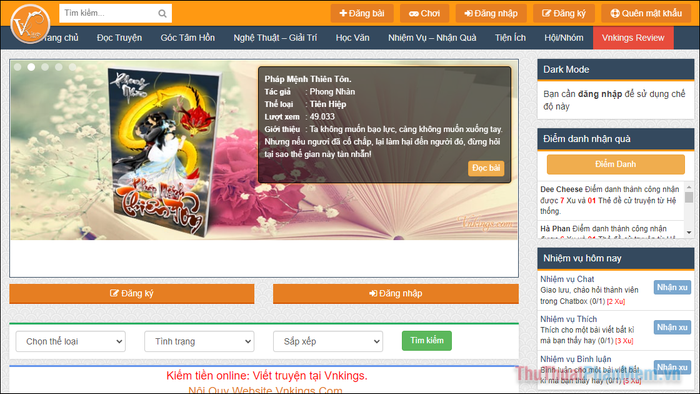Open Nhiệm Vụ – Nhận Quà menu

432,38
